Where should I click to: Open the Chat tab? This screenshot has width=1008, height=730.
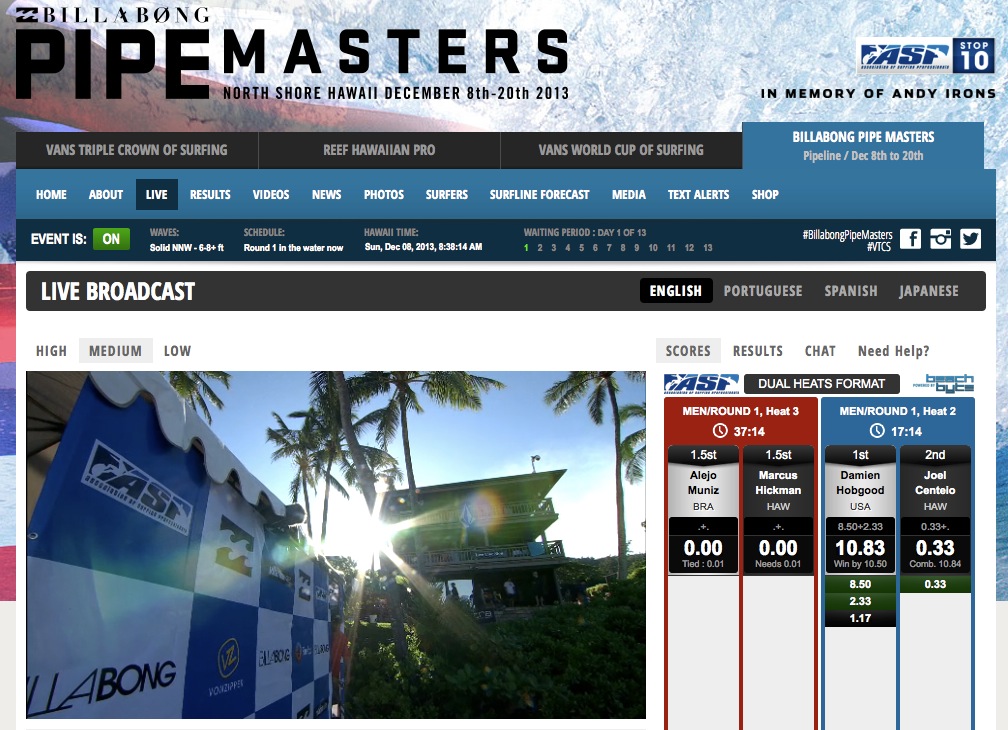820,351
